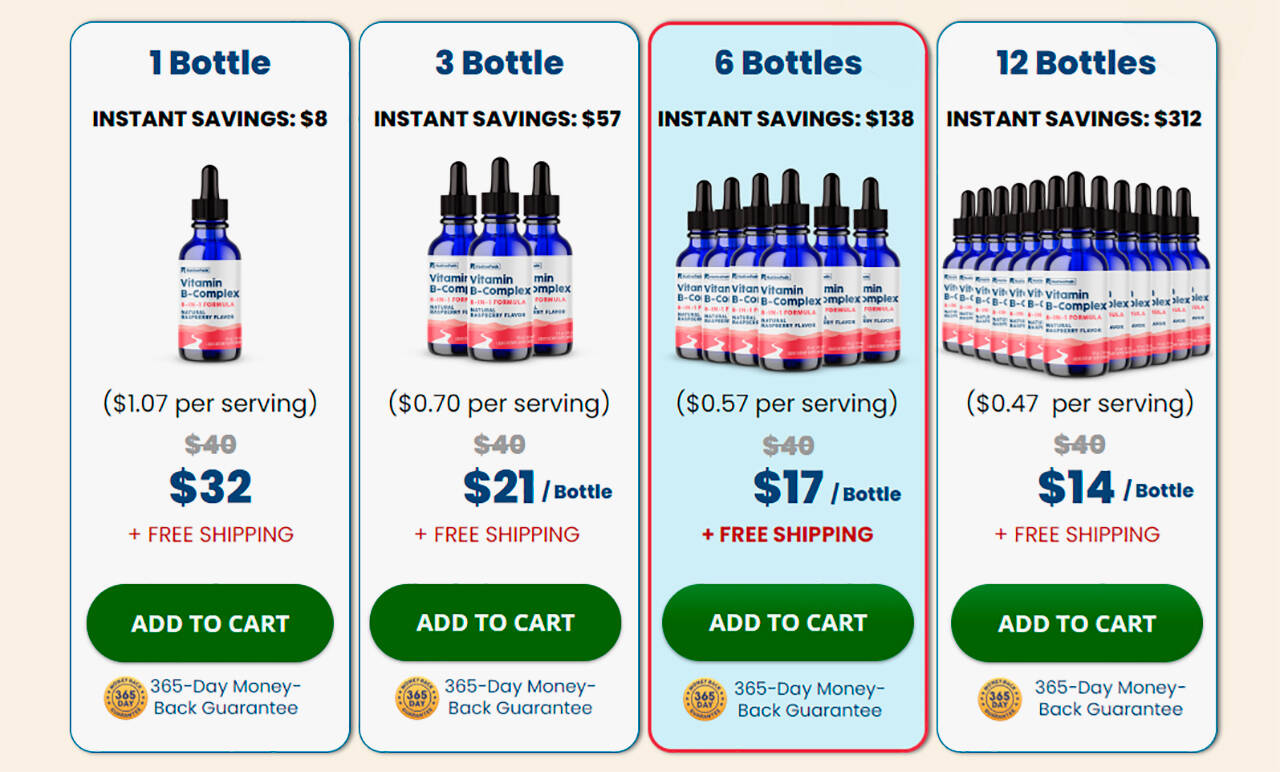Image resolution: width=1280 pixels, height=772 pixels.
Task: Click the $32 price text
Action: [x=210, y=487]
